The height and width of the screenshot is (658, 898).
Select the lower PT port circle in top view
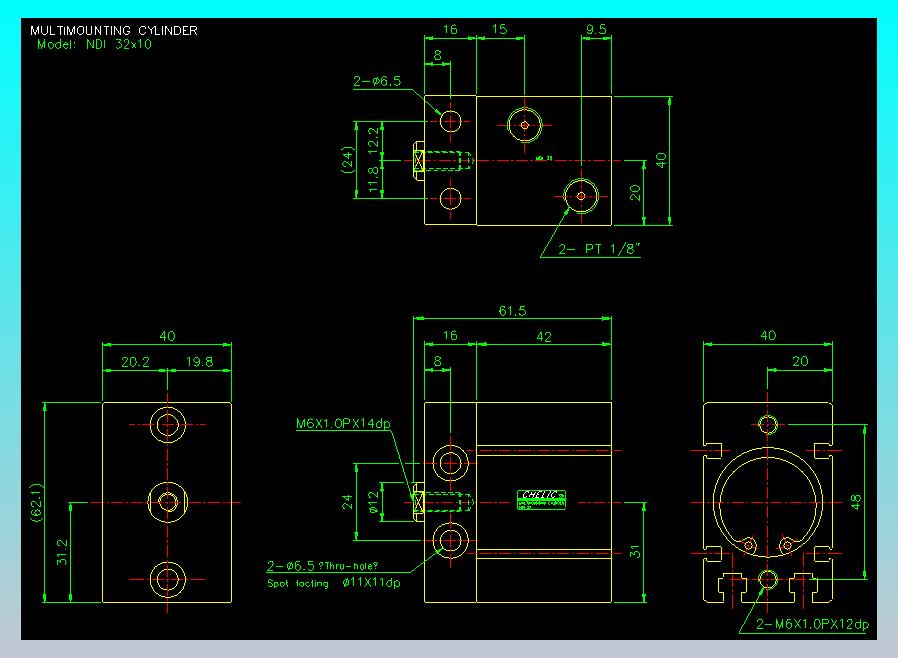click(581, 196)
